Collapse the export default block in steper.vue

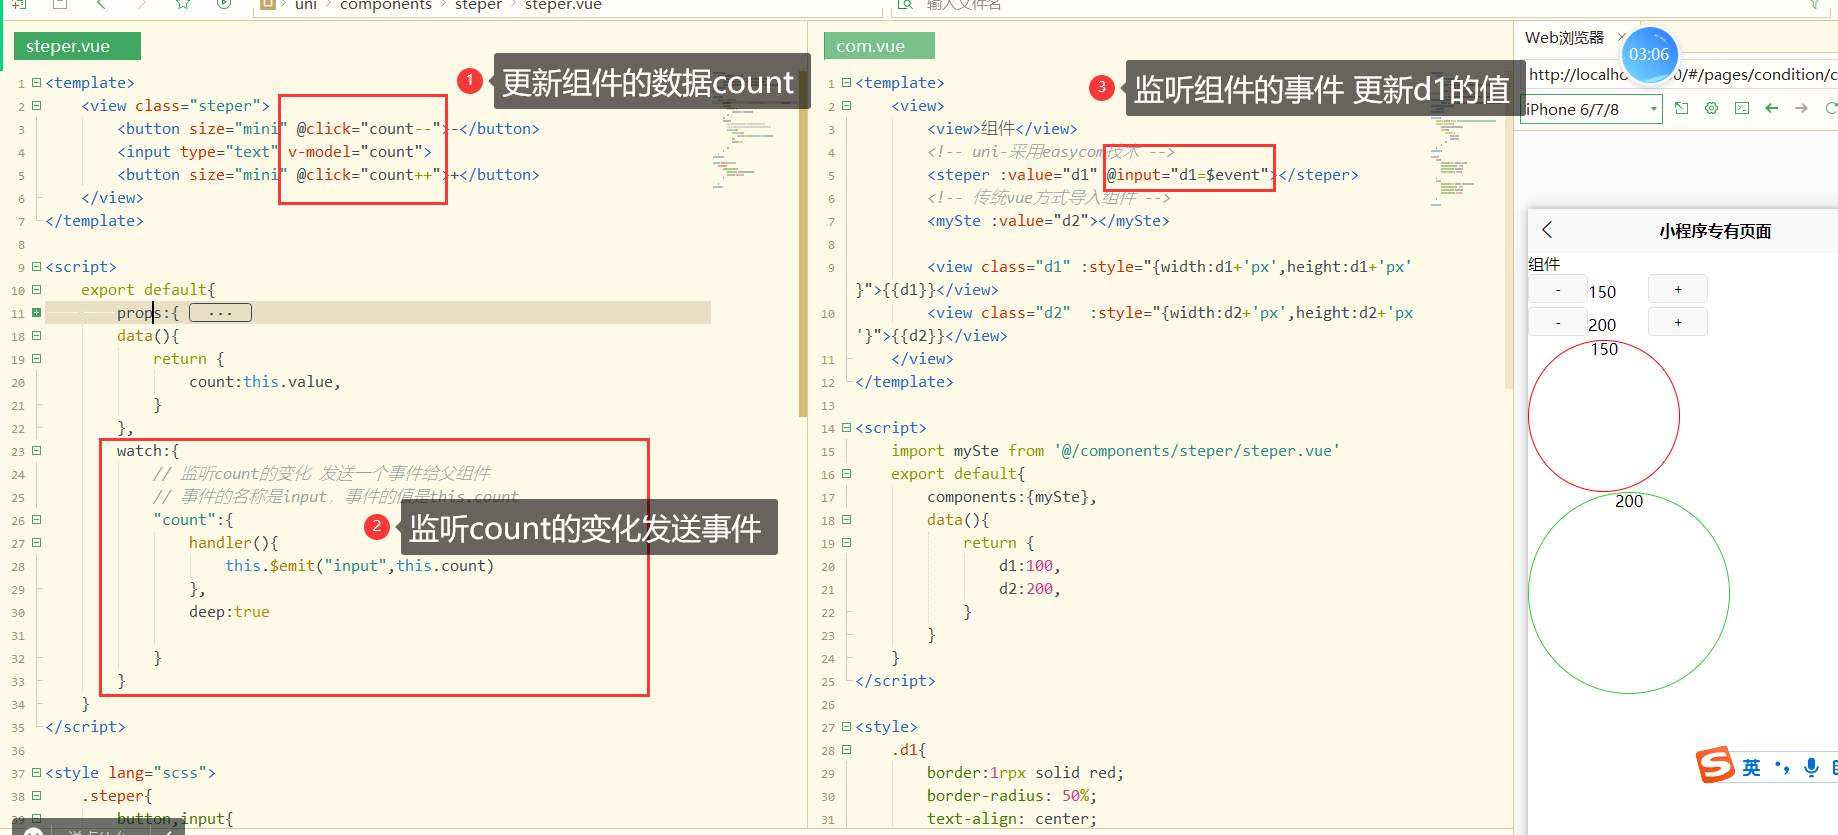coord(37,290)
